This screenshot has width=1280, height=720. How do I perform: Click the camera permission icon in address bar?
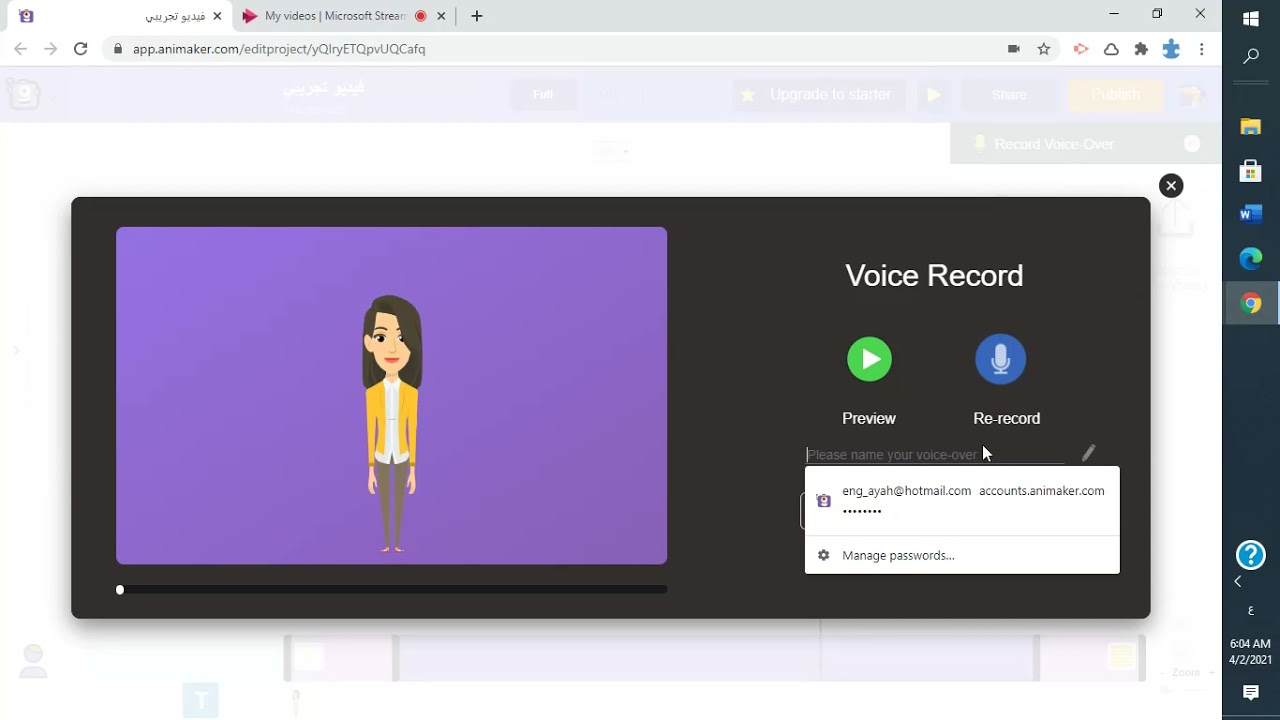click(x=1014, y=49)
